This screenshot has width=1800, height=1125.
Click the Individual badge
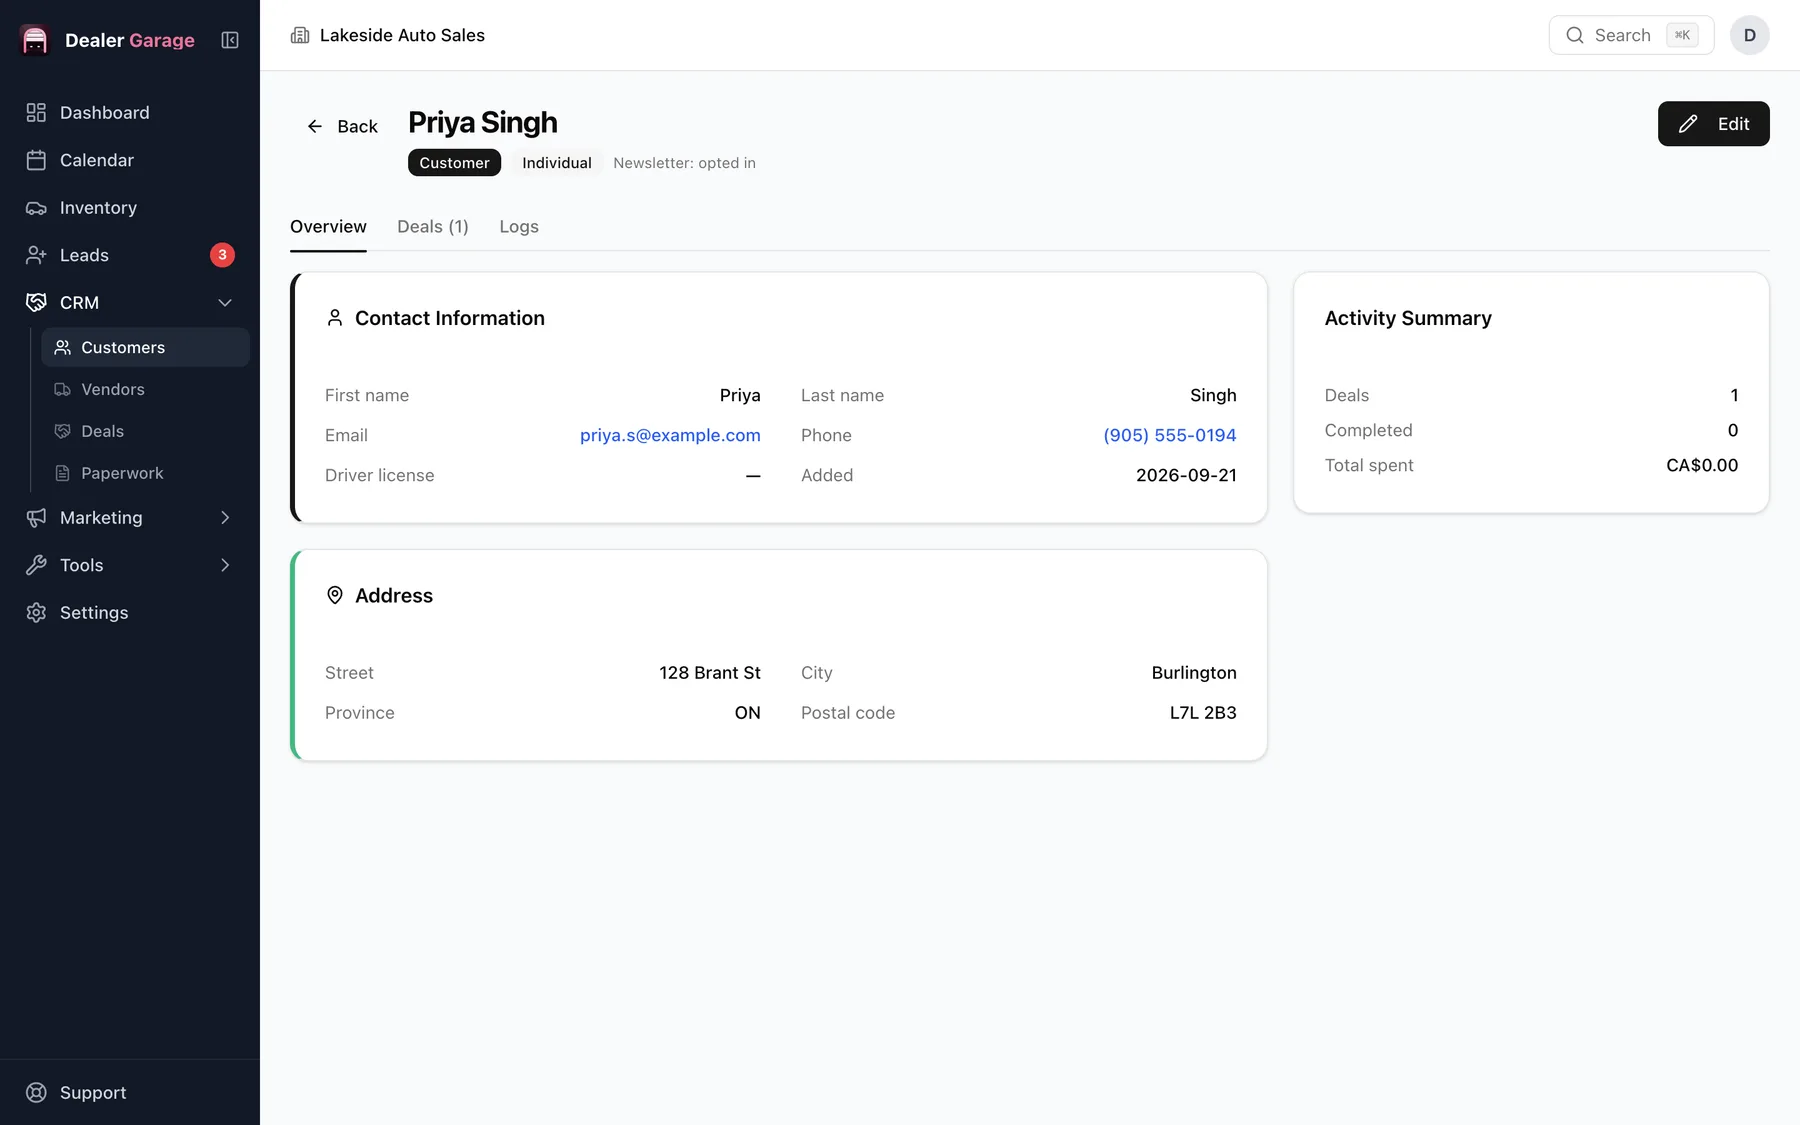[x=557, y=163]
